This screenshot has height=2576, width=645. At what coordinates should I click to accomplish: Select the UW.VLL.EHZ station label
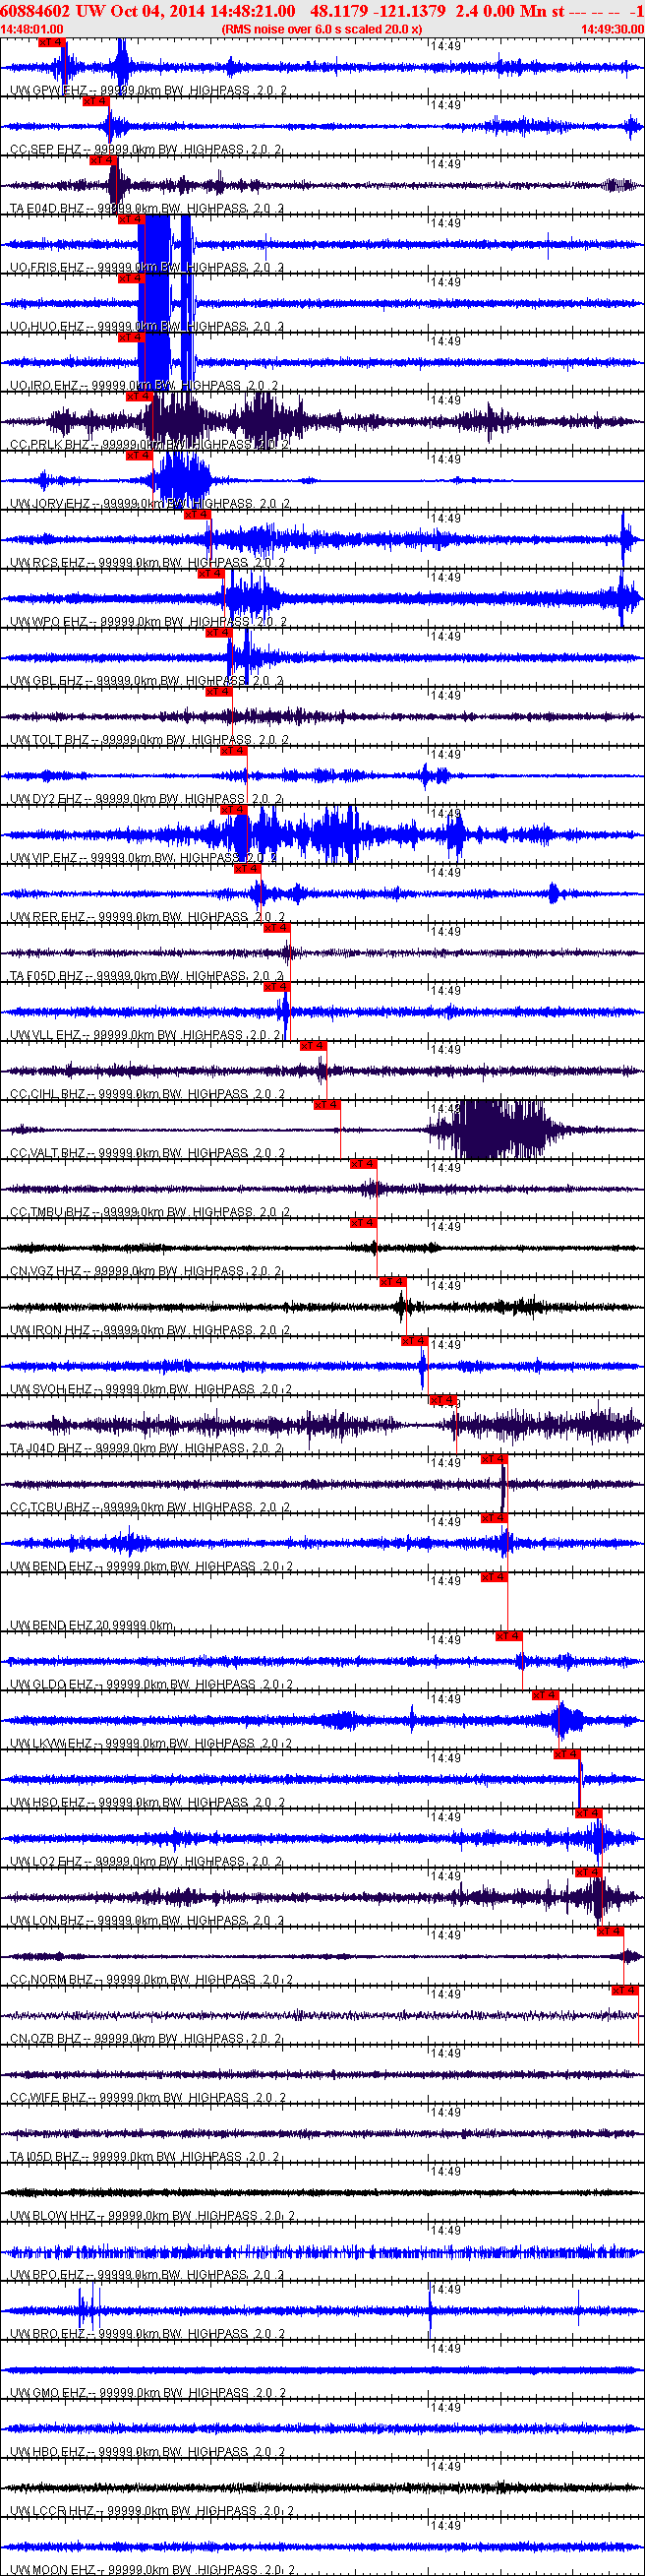click(x=146, y=1035)
